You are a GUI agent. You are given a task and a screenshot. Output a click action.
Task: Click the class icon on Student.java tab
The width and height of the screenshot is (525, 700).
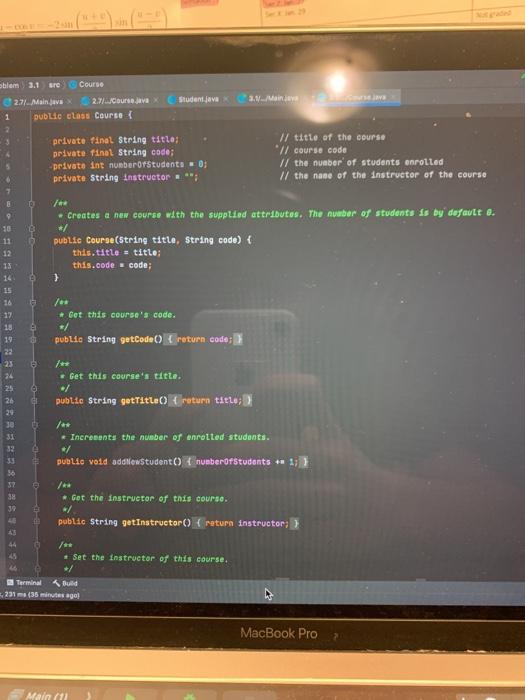pos(172,100)
